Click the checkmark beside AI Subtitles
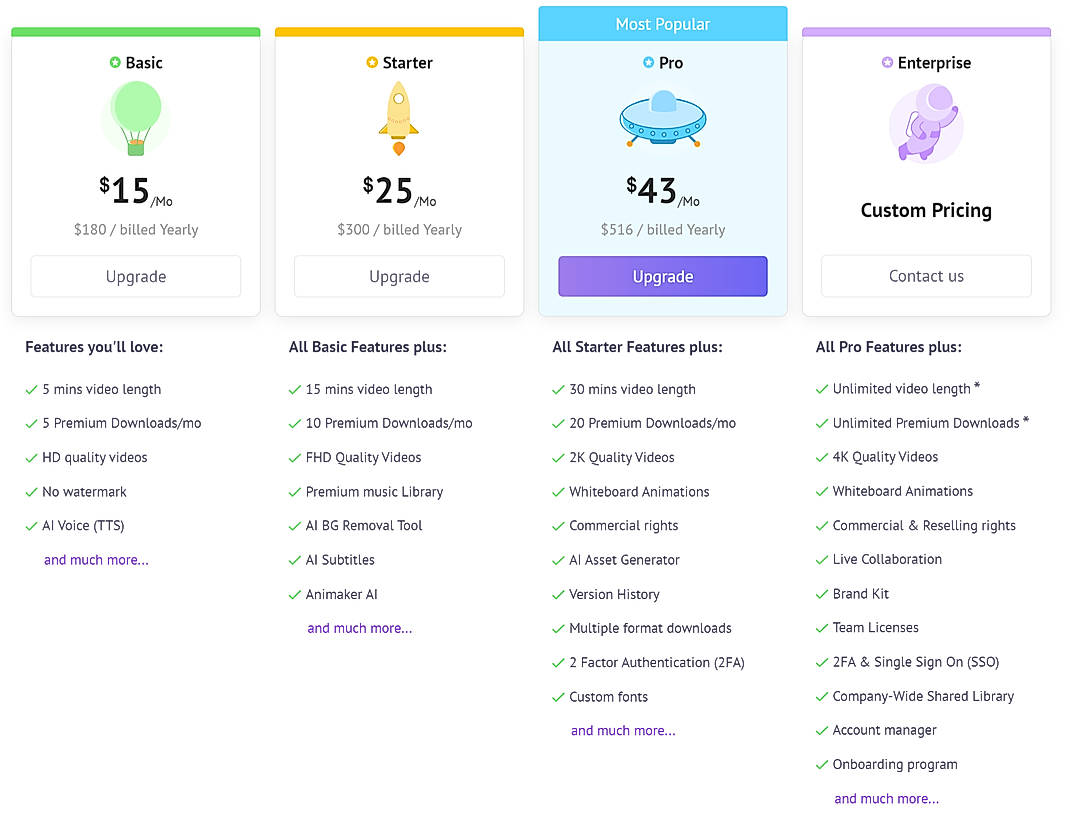 (294, 560)
